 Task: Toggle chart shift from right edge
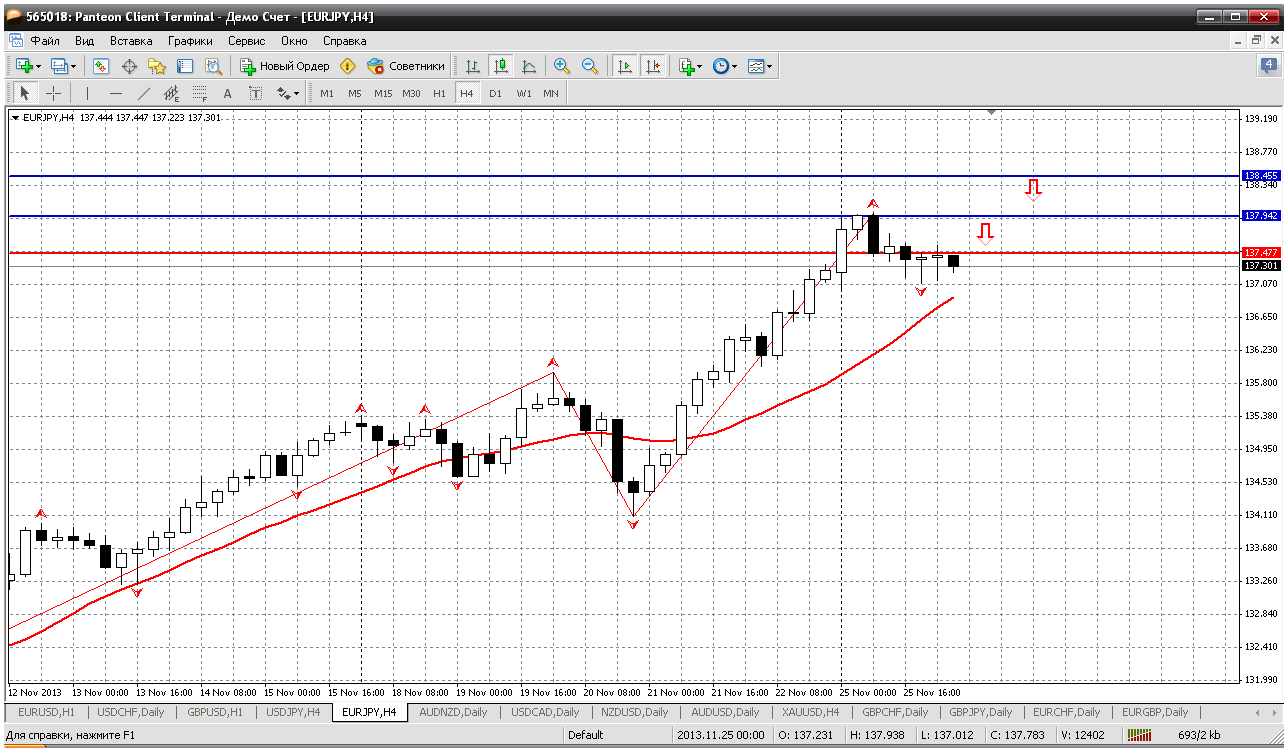(653, 66)
